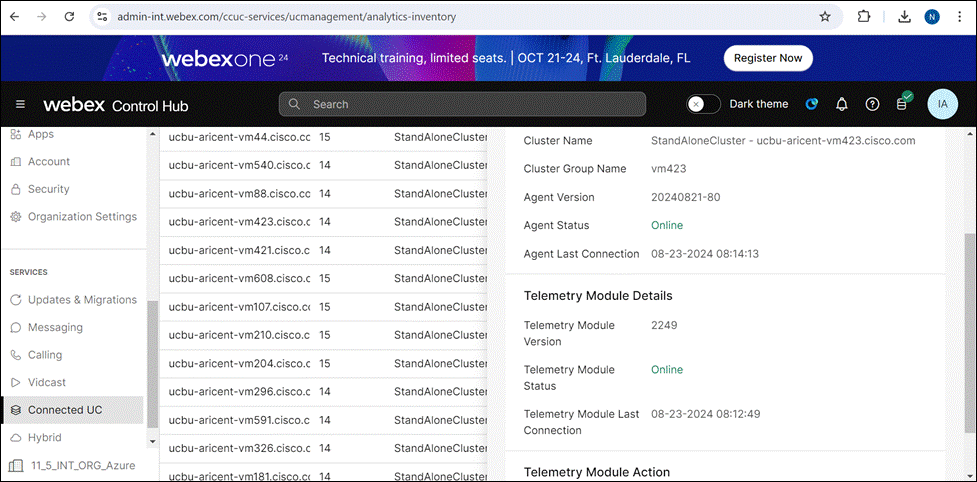Click the Hybrid cloud icon

coord(16,438)
